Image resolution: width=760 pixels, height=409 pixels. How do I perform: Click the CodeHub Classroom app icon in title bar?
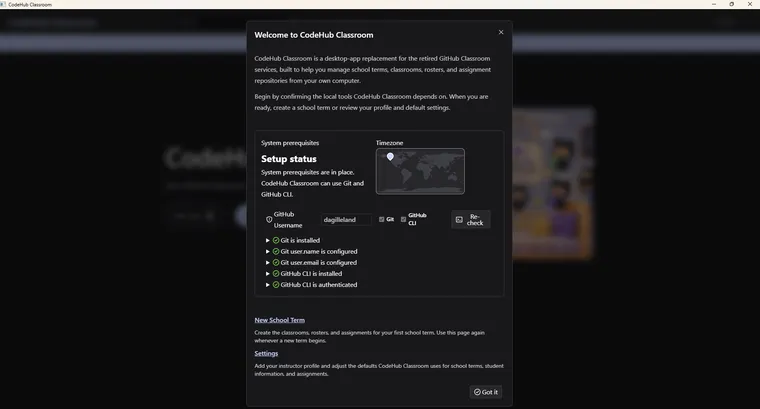pos(3,4)
